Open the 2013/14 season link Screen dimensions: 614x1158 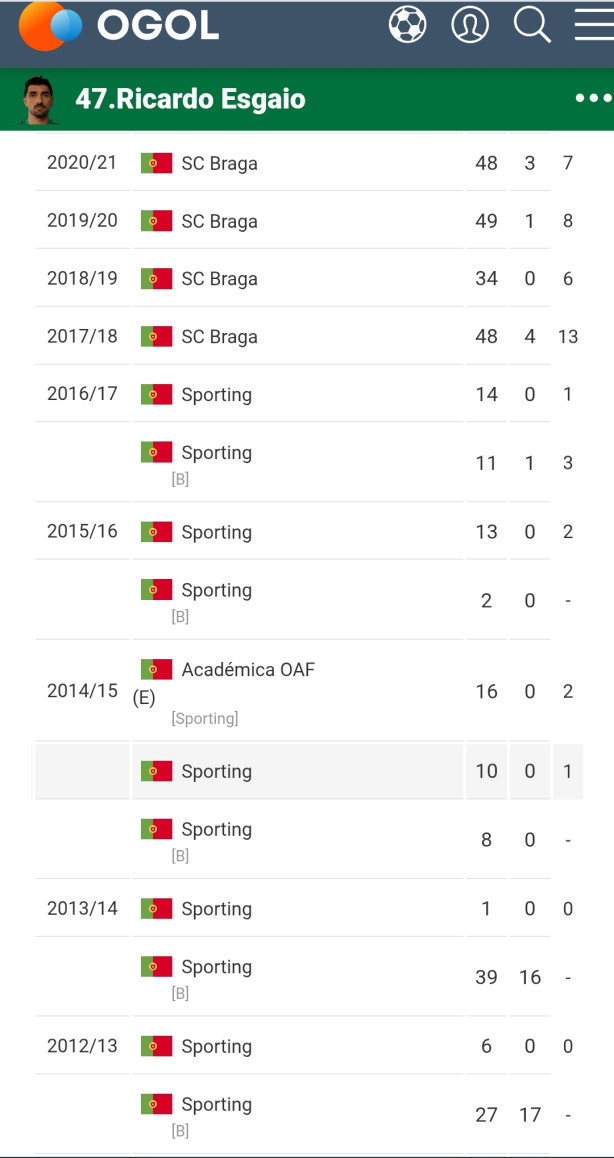[82, 908]
